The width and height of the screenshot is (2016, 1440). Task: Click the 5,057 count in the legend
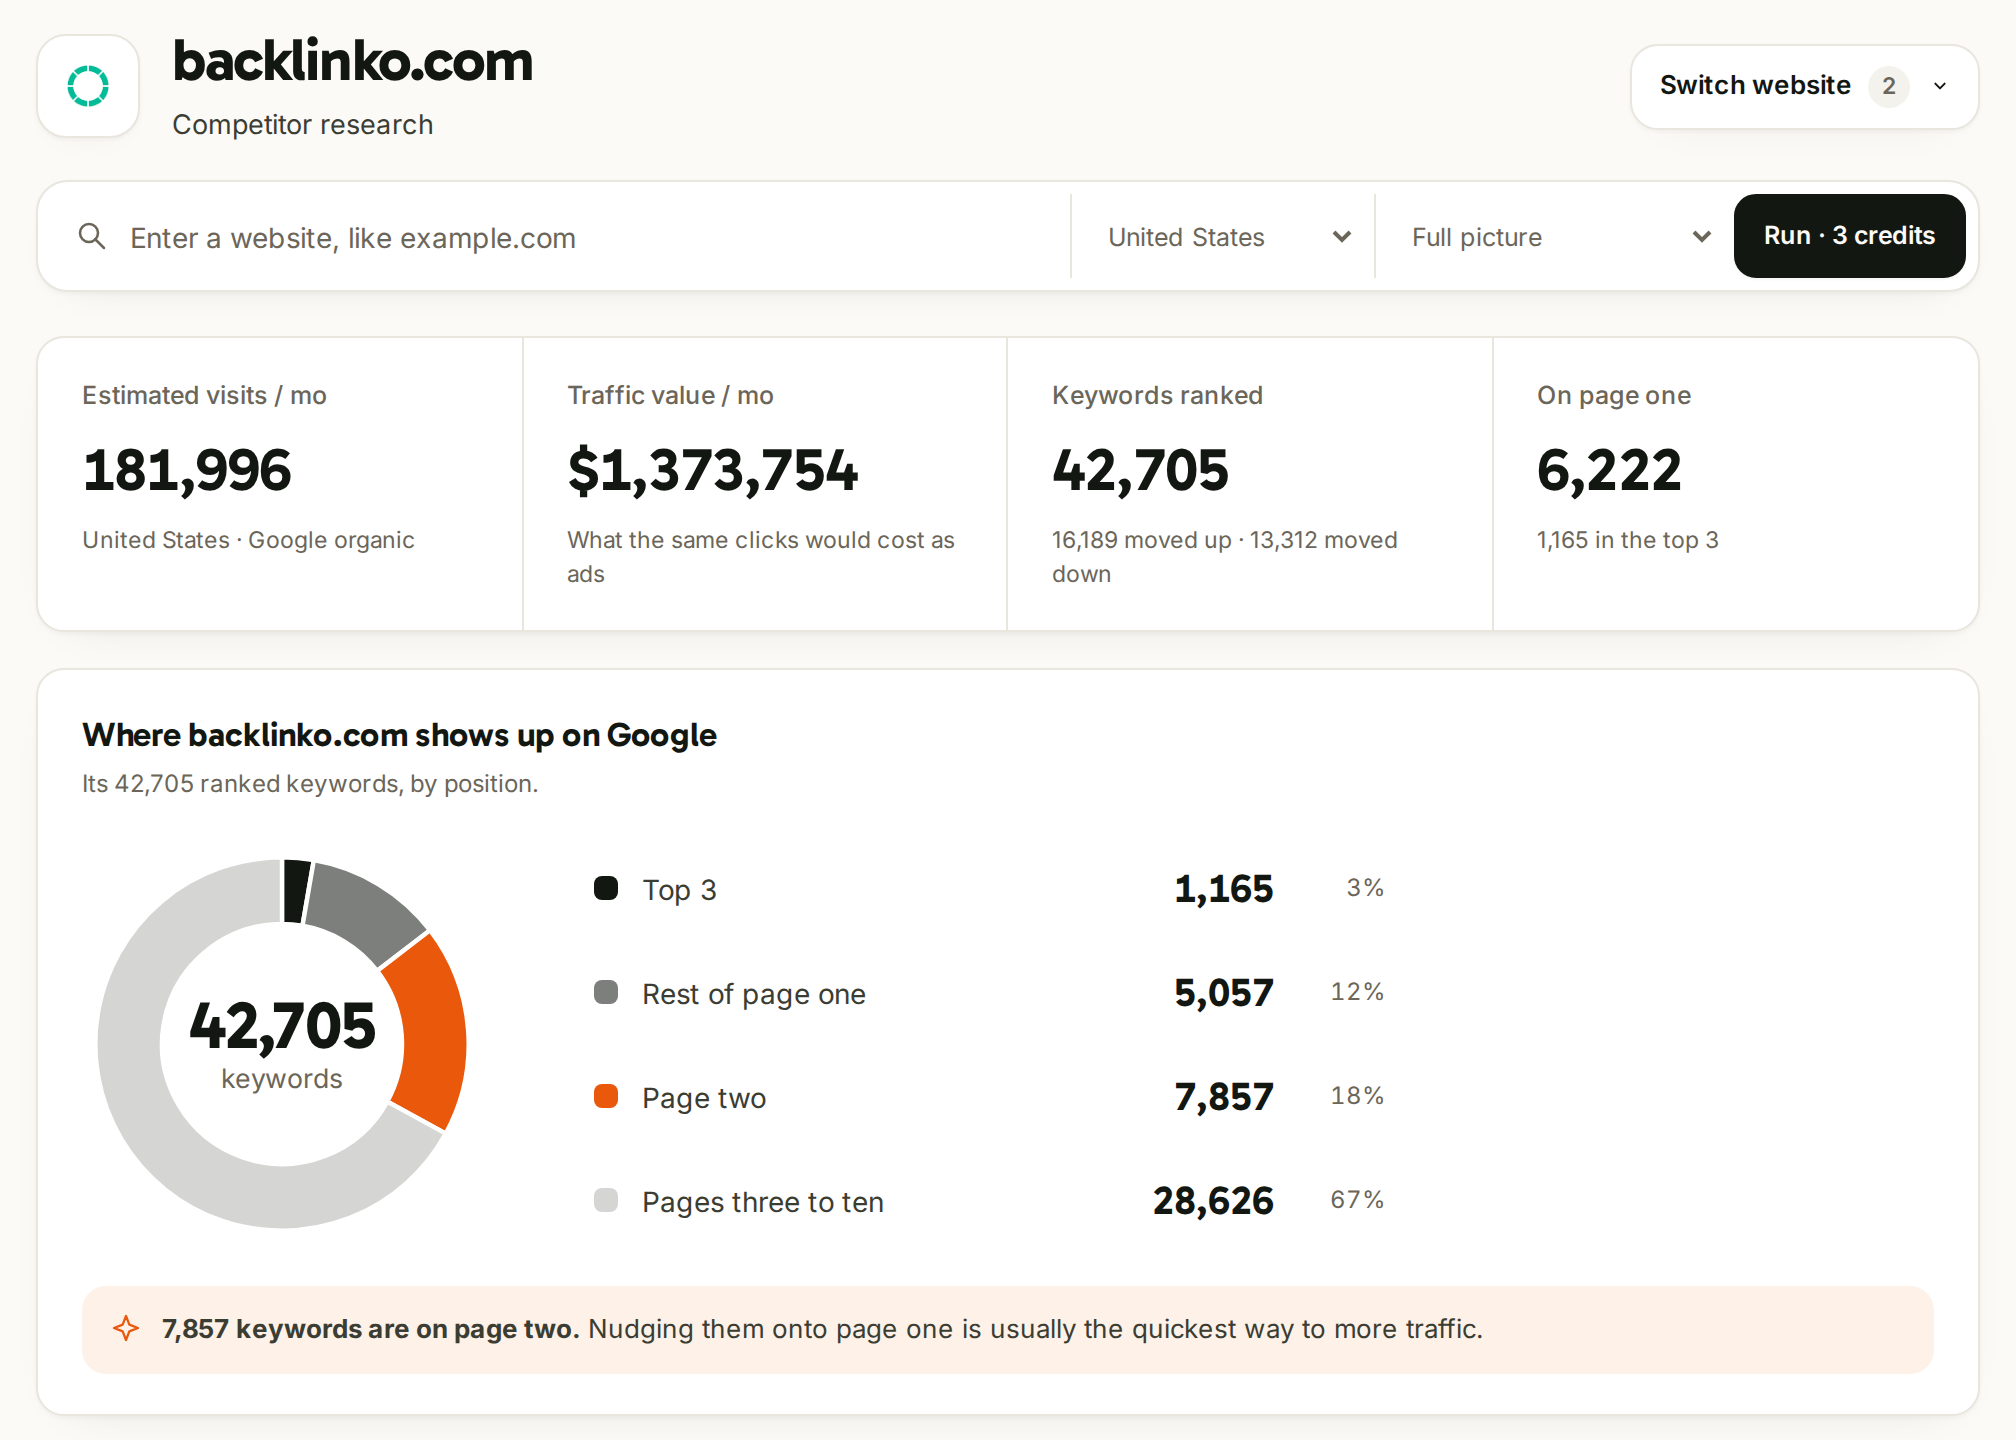1223,993
